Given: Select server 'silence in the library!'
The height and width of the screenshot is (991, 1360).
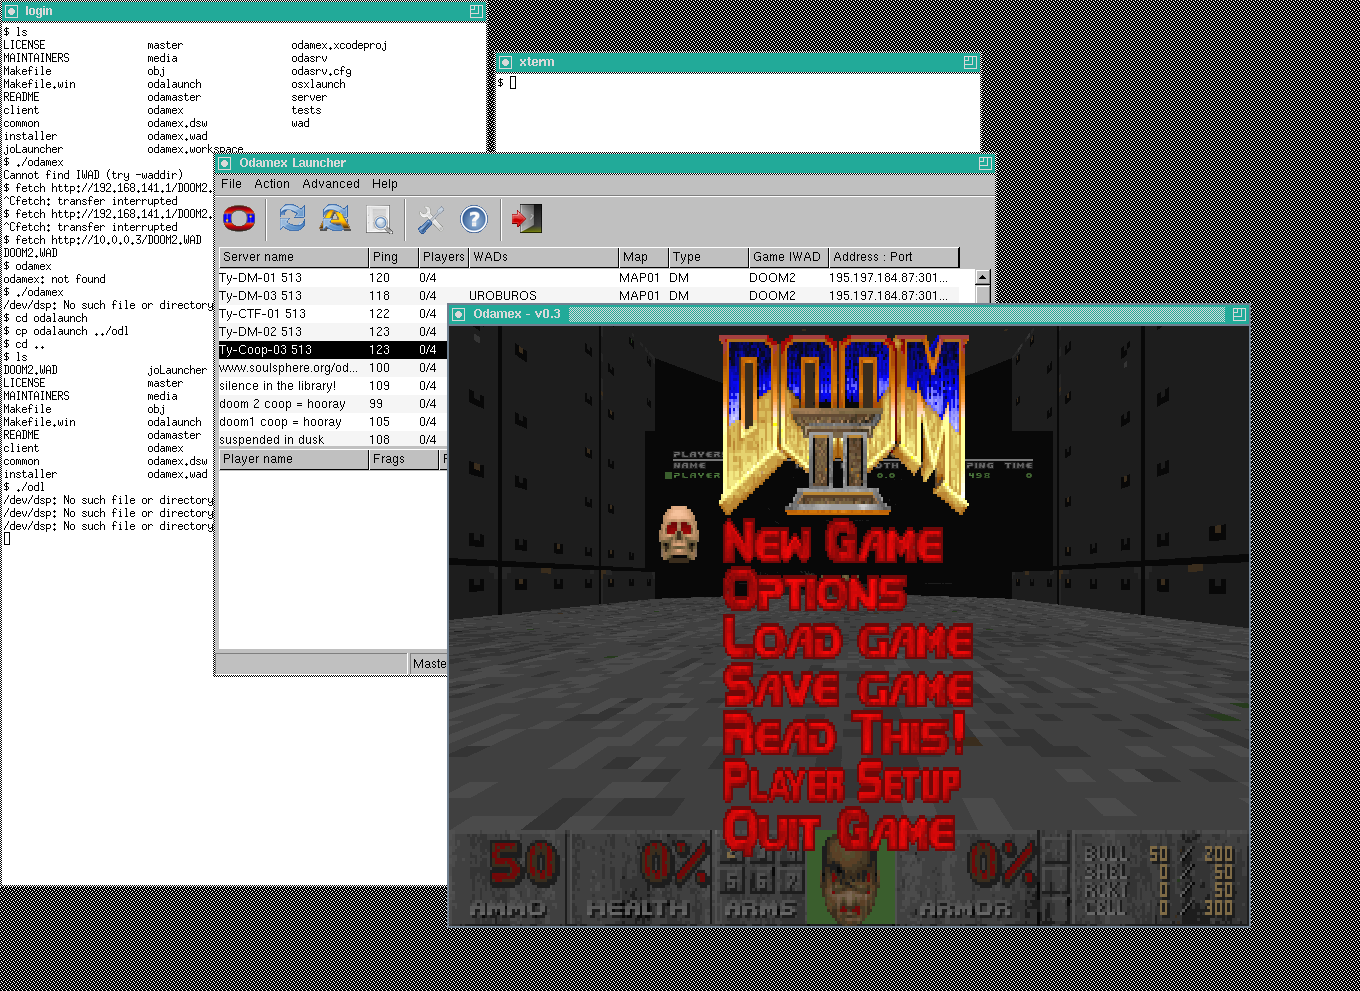Looking at the screenshot, I should click(333, 386).
